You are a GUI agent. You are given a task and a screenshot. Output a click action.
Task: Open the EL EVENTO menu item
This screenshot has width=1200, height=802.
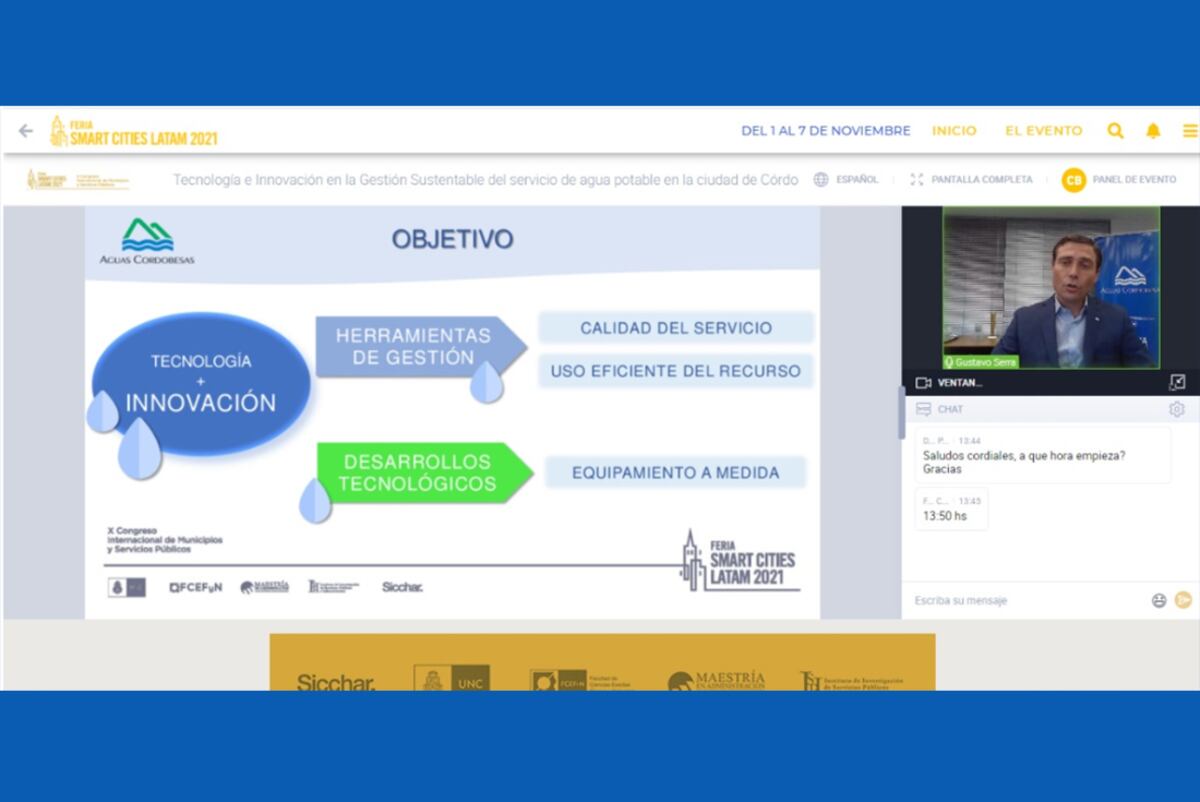click(1044, 131)
